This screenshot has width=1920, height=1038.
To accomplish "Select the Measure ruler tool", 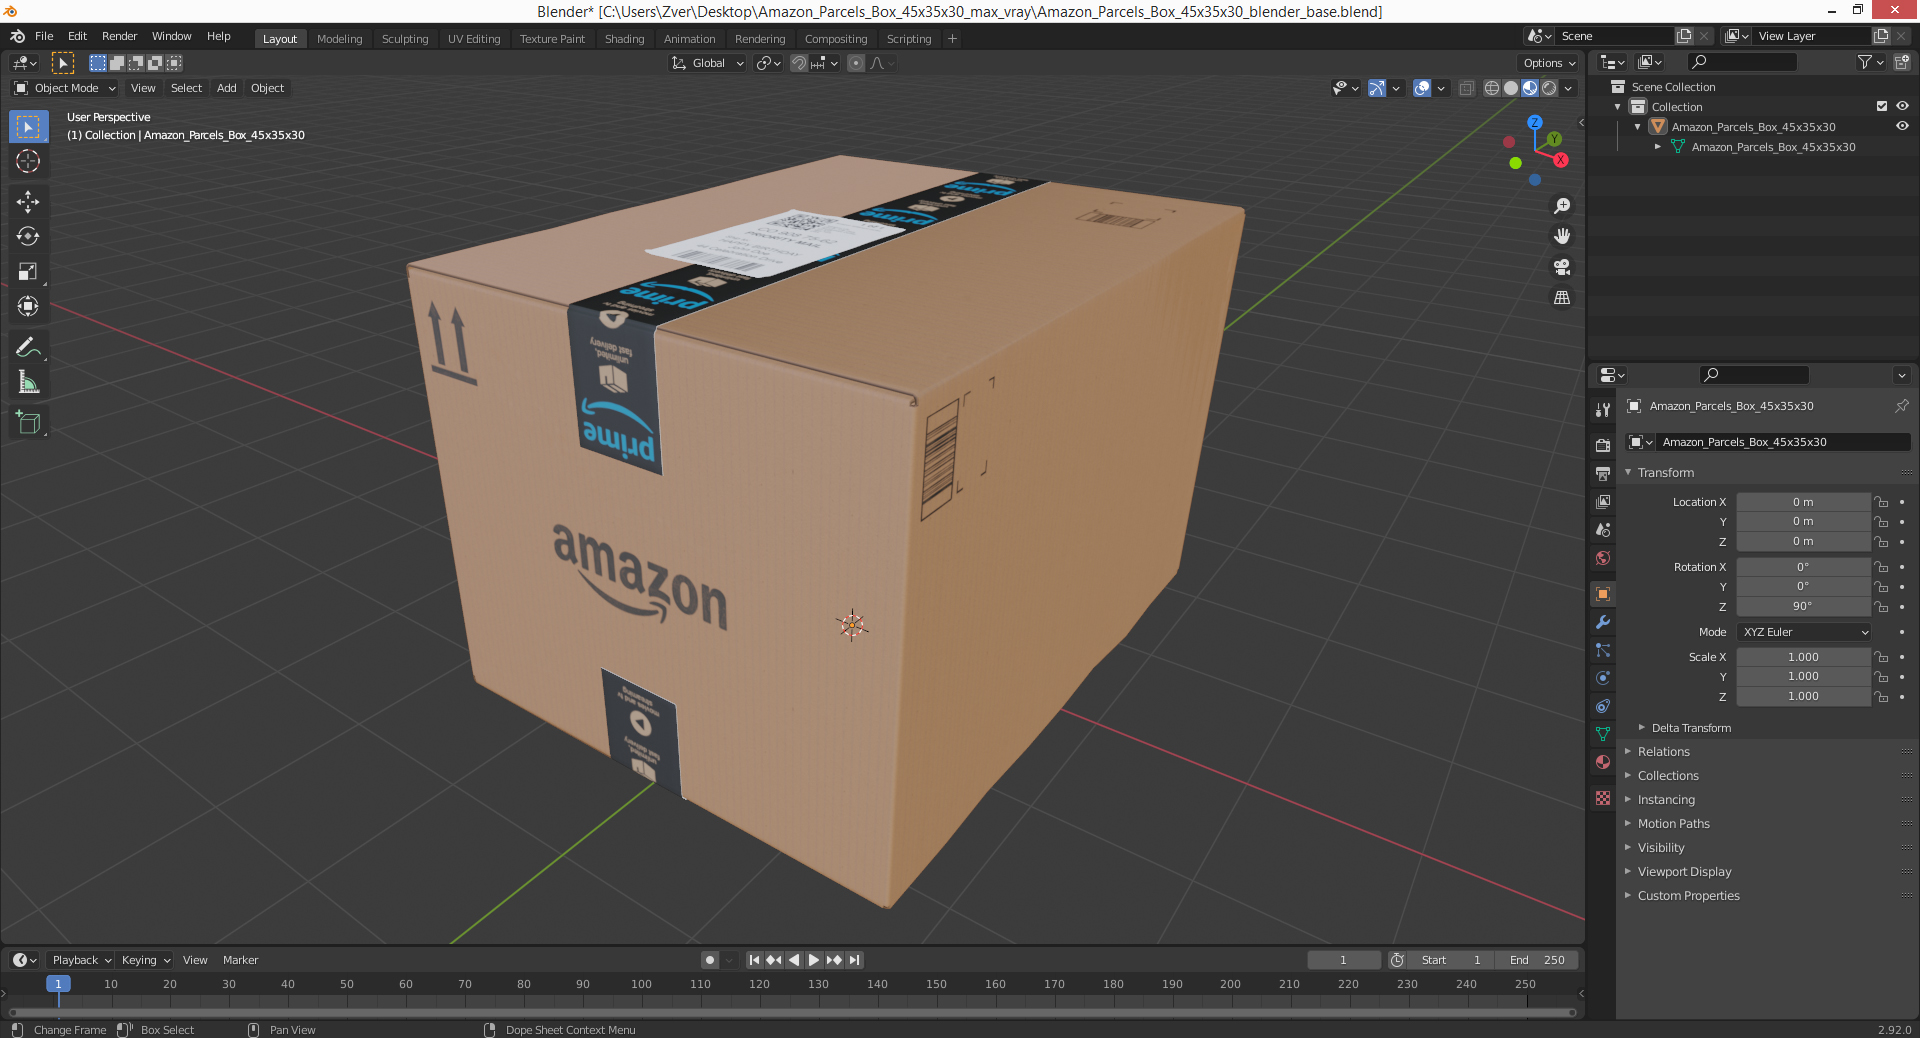I will 28,382.
